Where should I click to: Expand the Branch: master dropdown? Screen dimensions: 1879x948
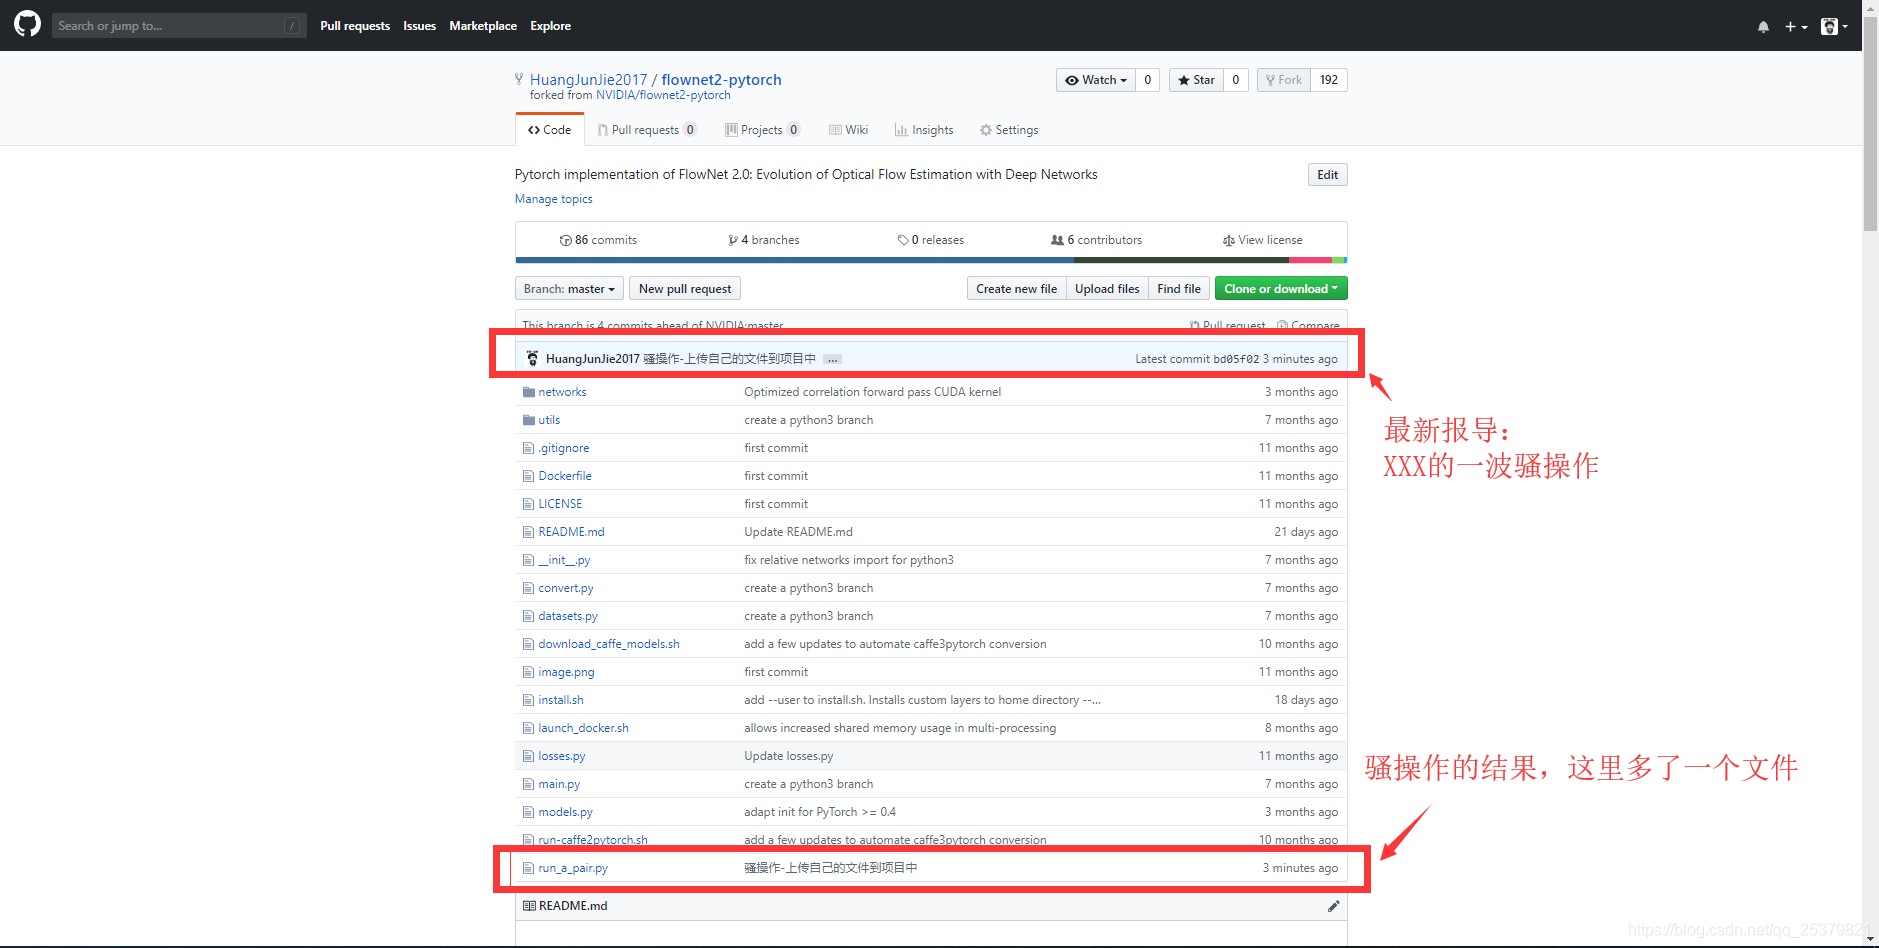coord(569,289)
